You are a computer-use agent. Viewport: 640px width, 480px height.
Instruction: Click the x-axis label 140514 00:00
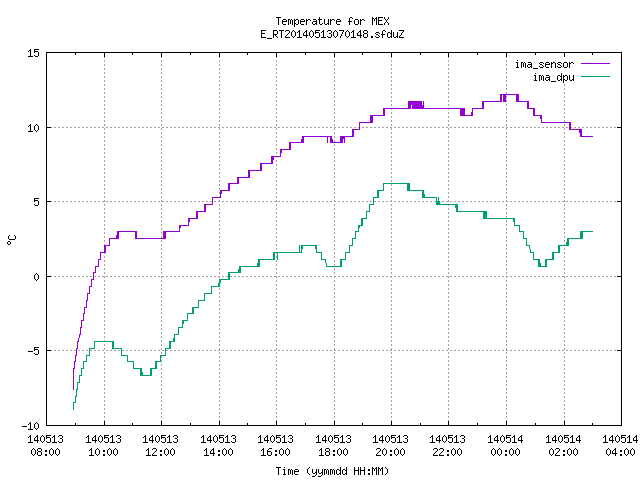click(506, 445)
